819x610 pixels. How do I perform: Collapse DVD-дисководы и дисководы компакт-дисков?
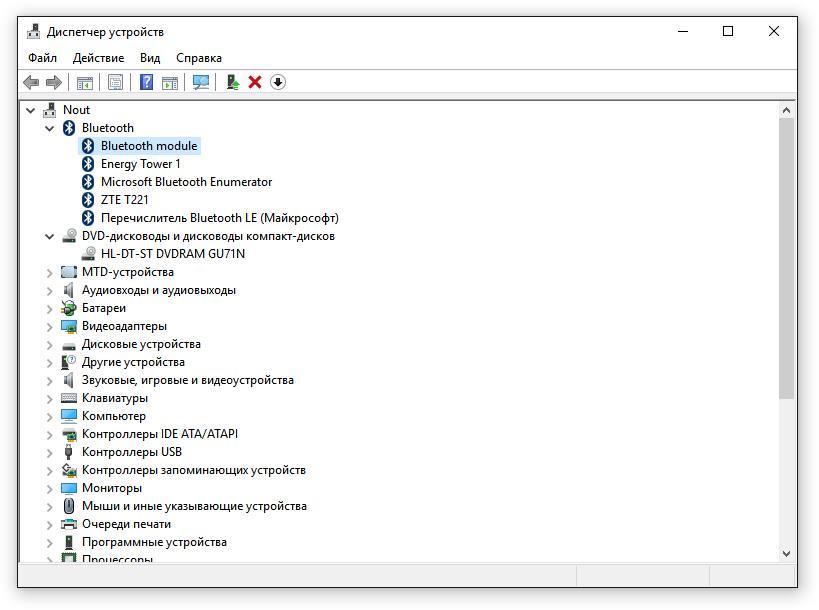pos(50,237)
